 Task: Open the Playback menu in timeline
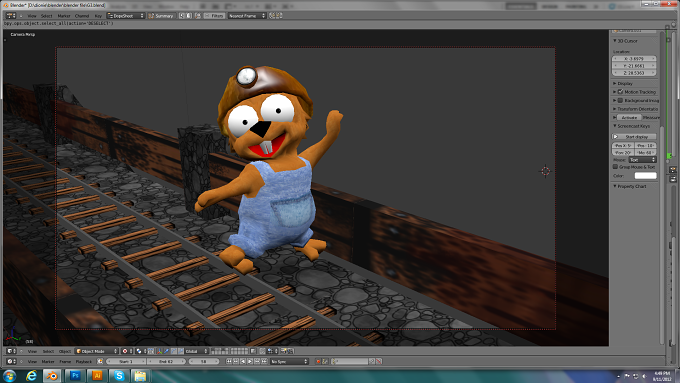point(84,361)
